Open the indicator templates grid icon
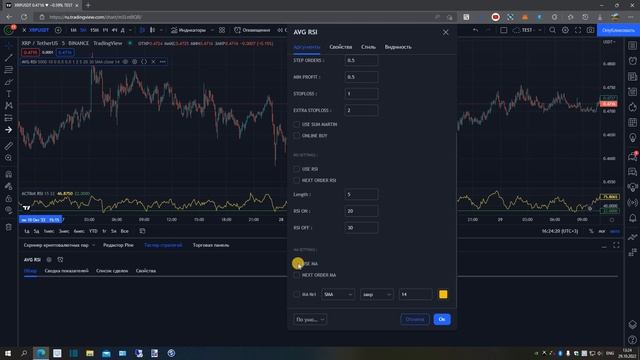The width and height of the screenshot is (640, 360). tap(222, 30)
